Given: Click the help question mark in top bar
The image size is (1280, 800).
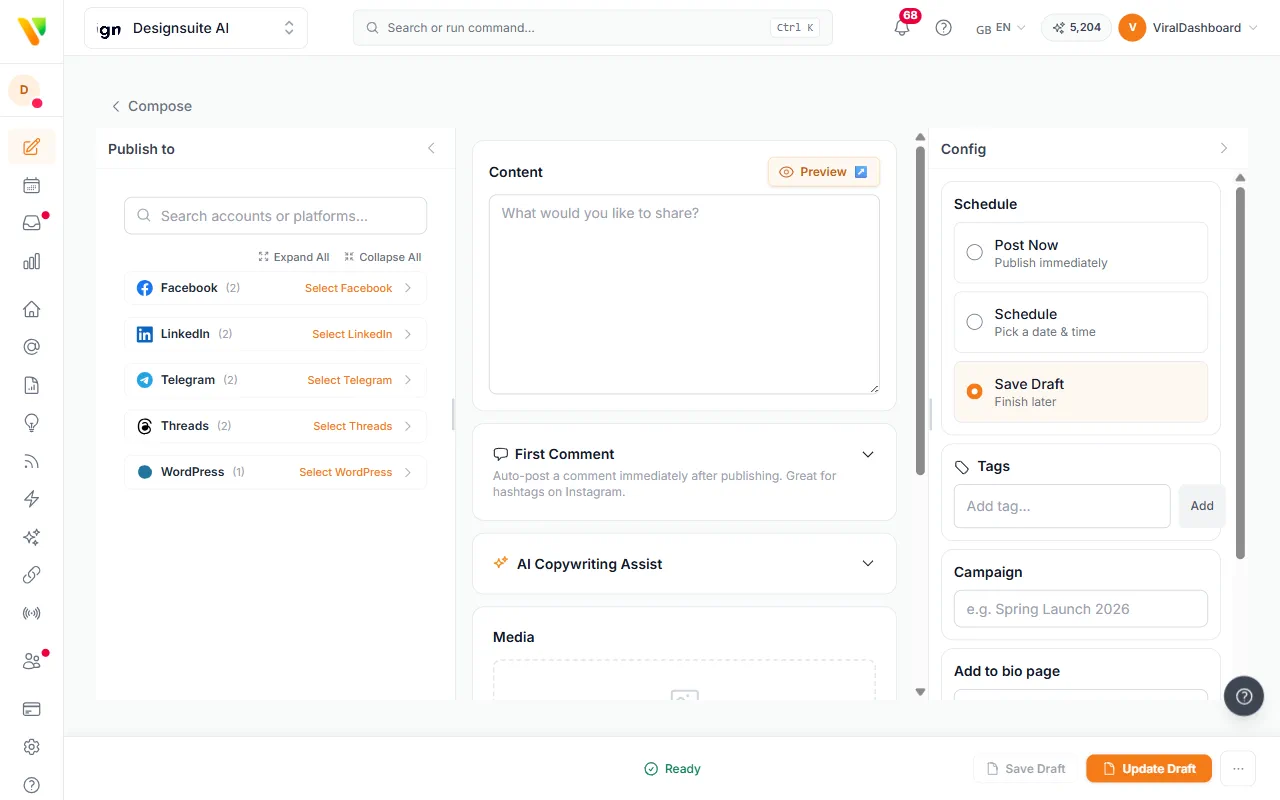Looking at the screenshot, I should pyautogui.click(x=943, y=28).
